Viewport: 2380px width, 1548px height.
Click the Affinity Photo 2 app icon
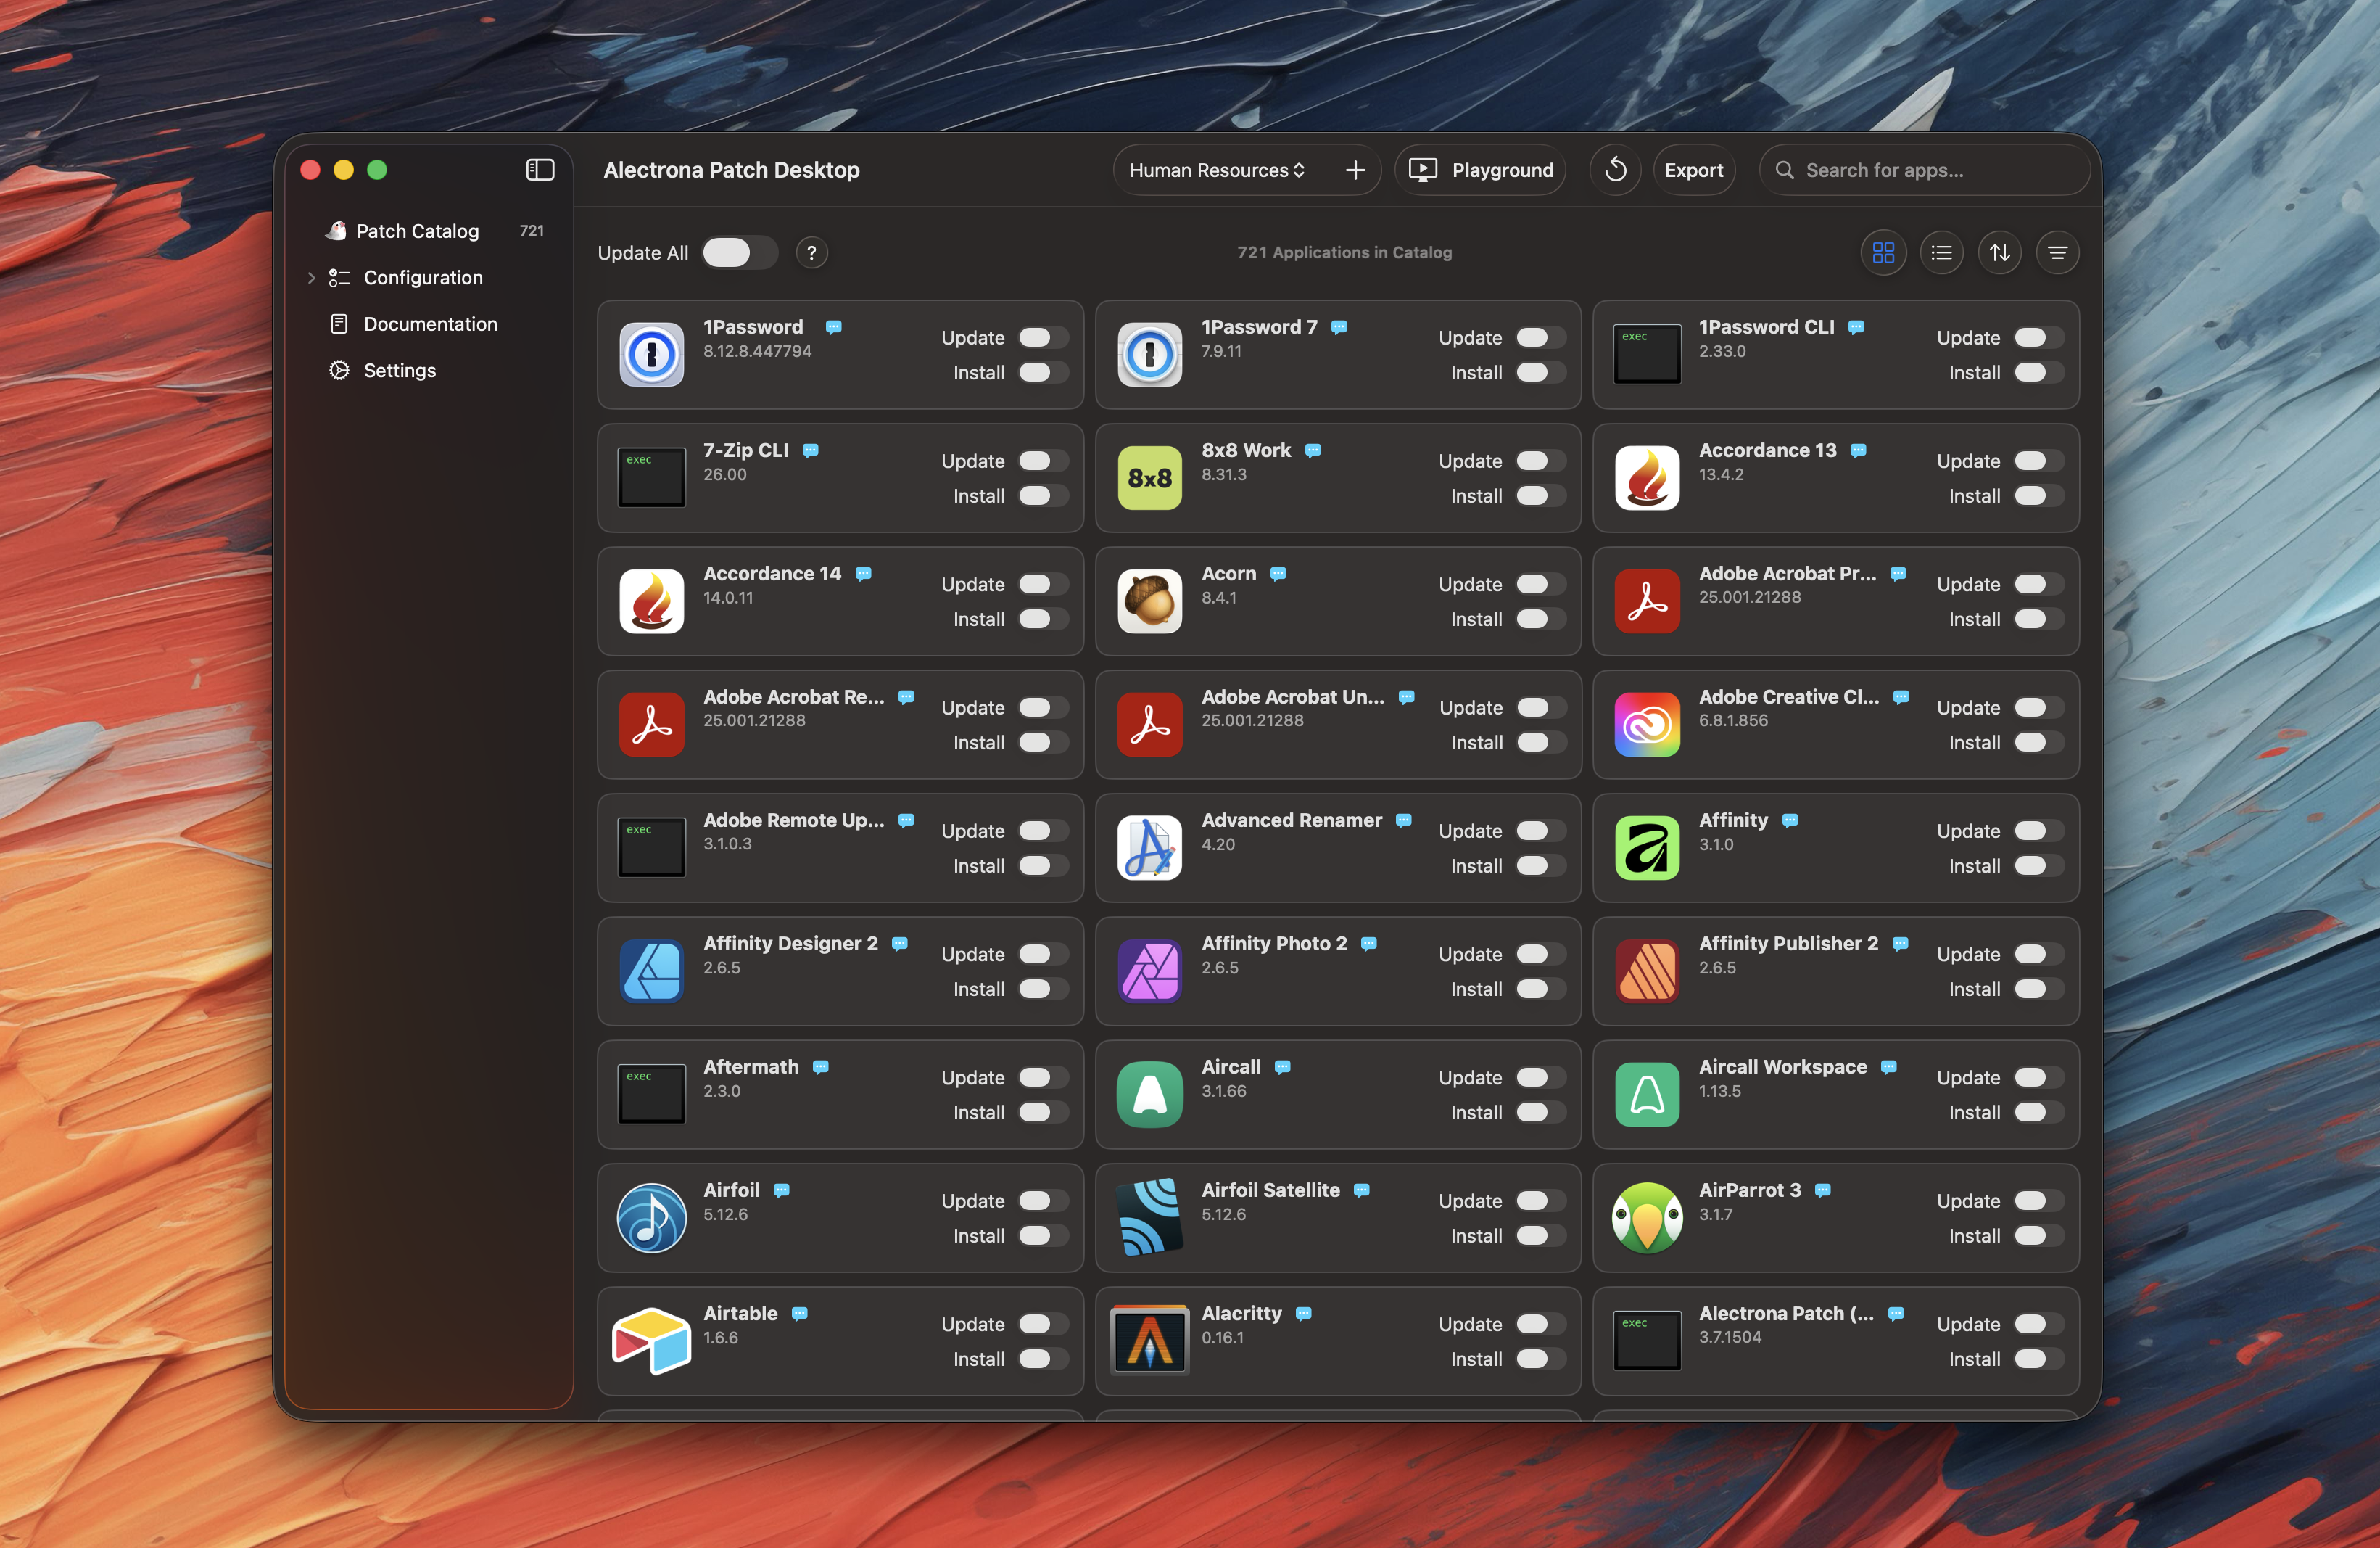point(1149,971)
